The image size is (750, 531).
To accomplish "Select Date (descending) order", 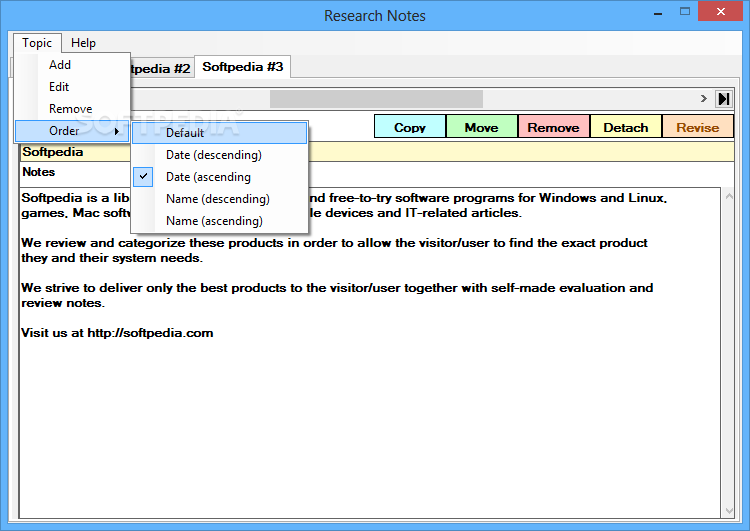I will click(x=220, y=155).
